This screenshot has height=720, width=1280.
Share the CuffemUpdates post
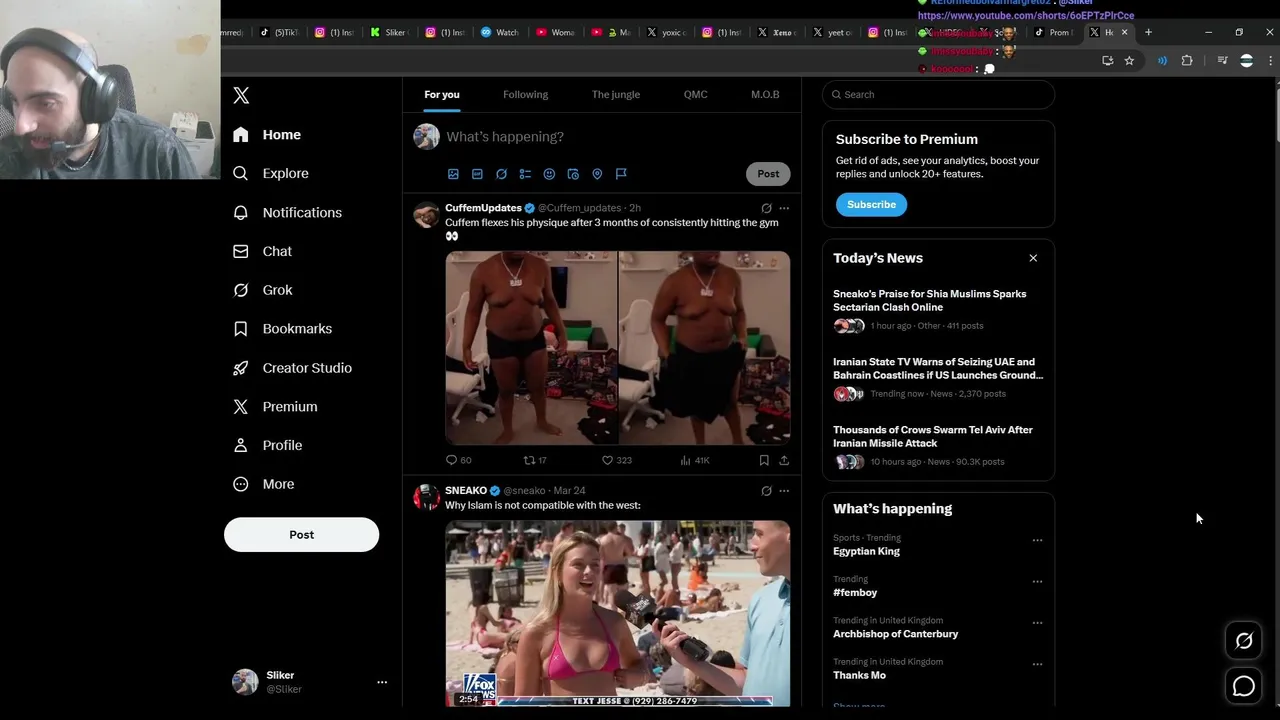click(784, 460)
